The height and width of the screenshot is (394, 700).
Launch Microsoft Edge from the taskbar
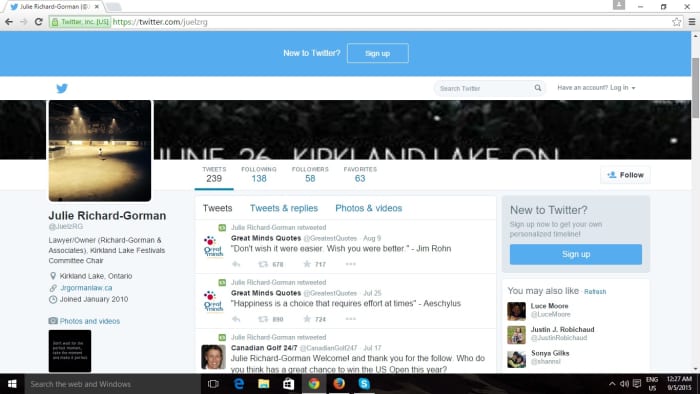(239, 384)
